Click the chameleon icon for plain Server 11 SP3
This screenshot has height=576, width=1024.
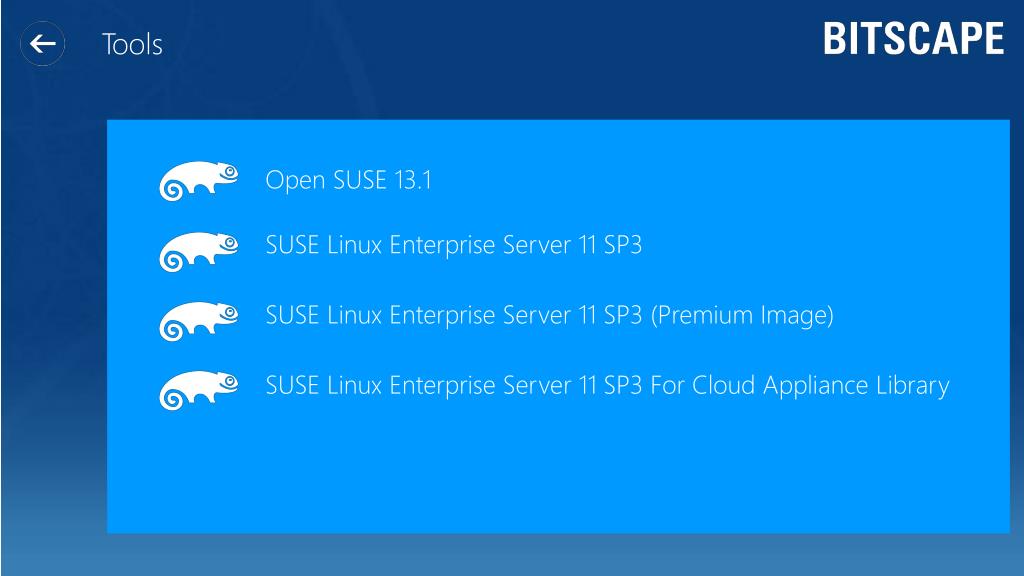(x=199, y=251)
